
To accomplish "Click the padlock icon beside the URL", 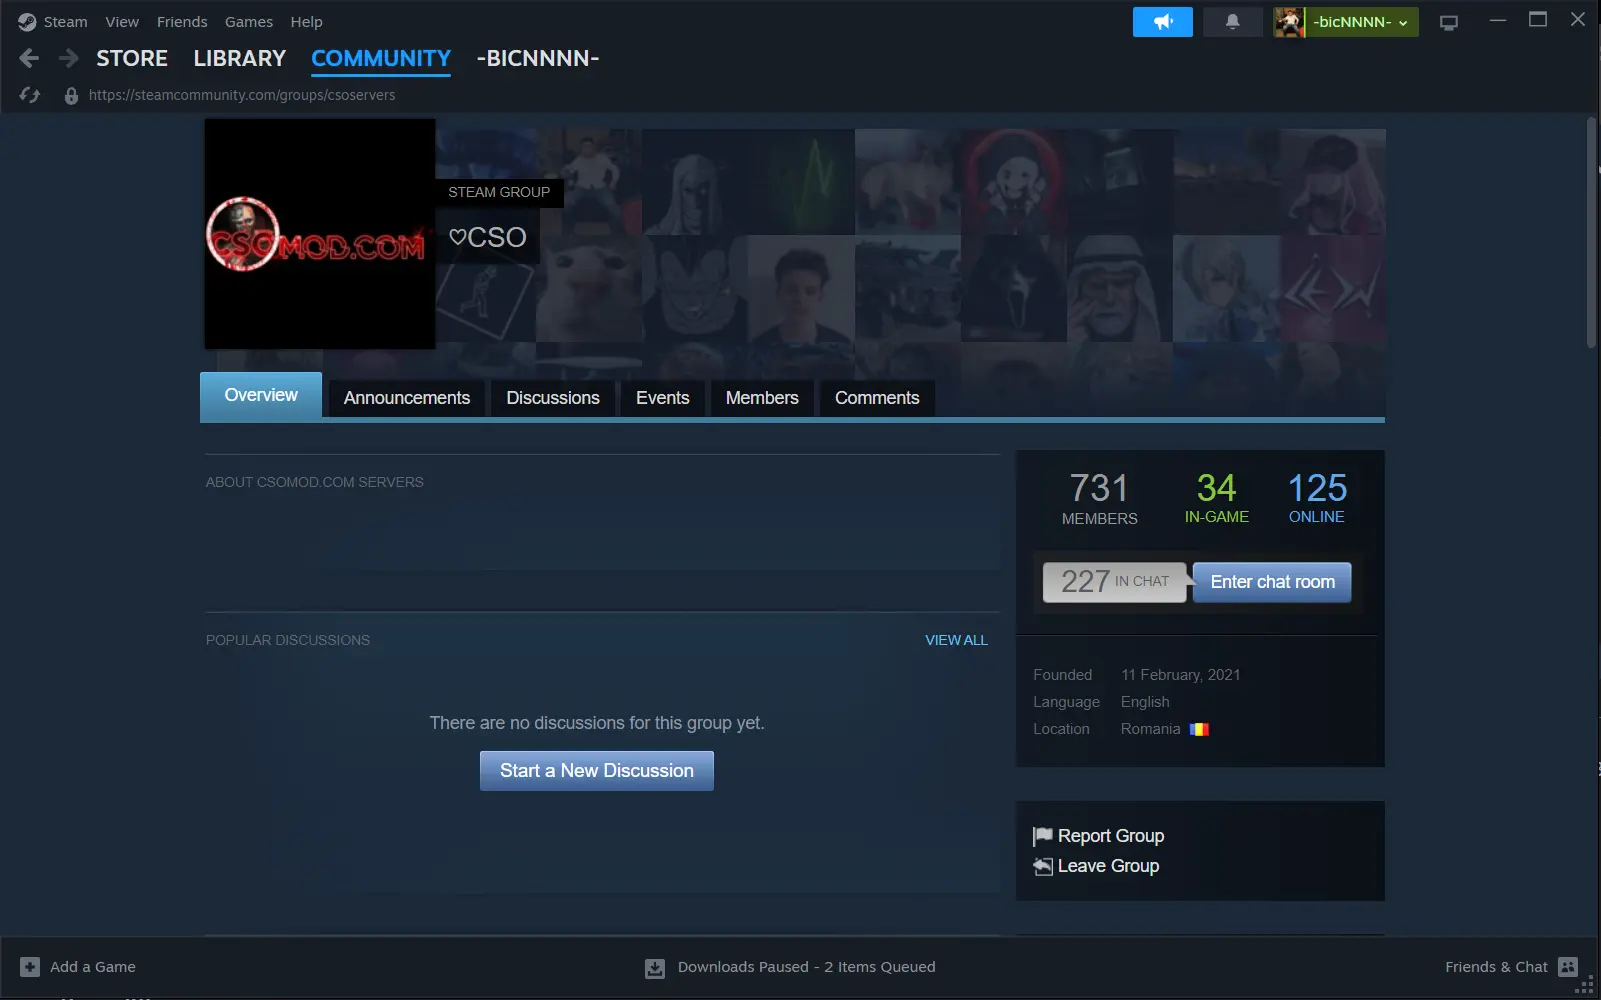I will tap(71, 95).
